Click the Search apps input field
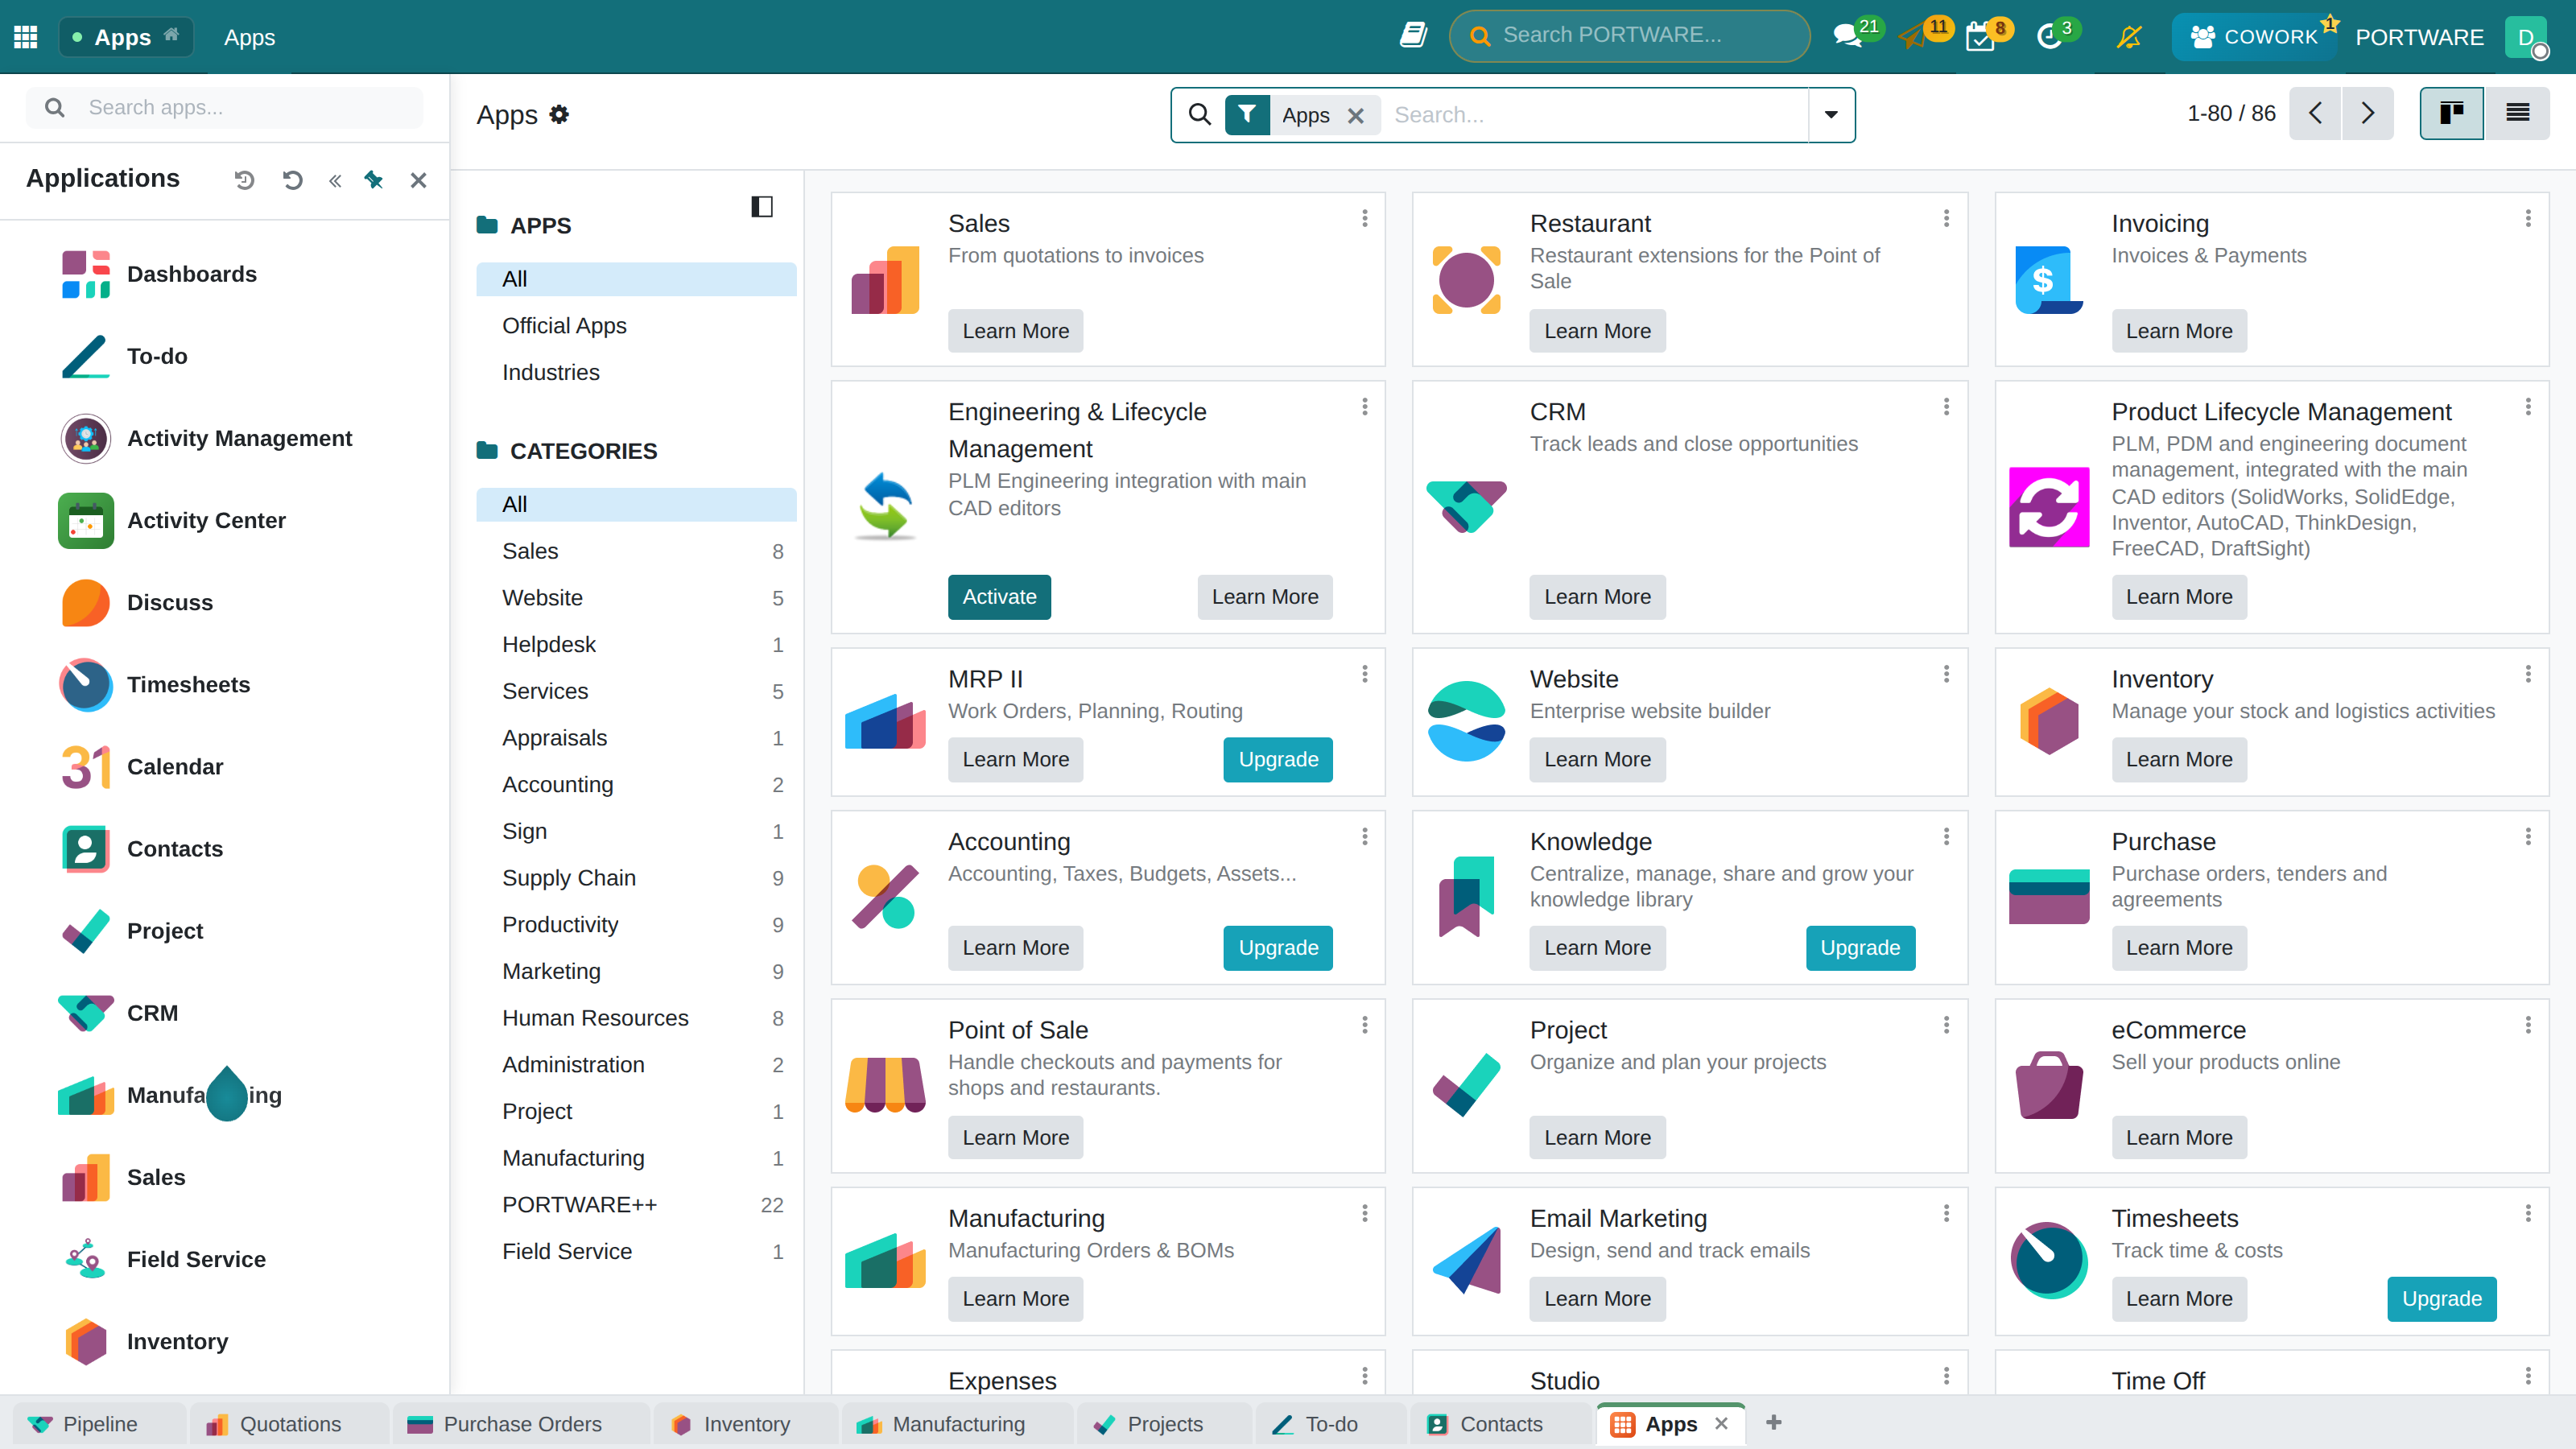Screen dimensions: 2576x1449 tap(224, 107)
